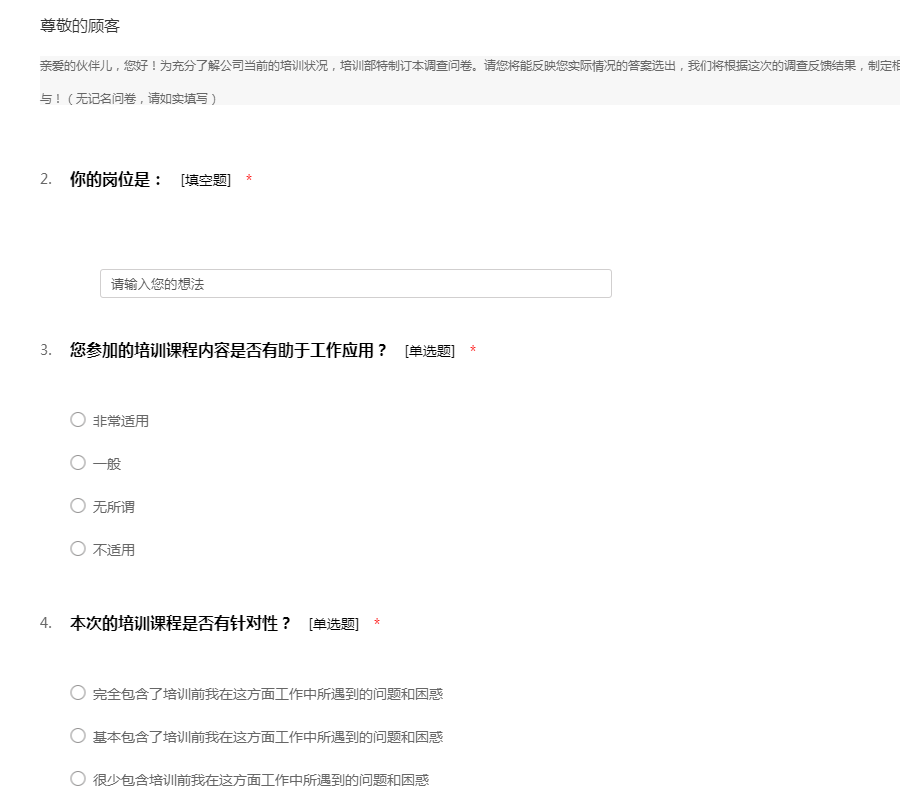Choose the 无所谓 radio option
This screenshot has height=800, width=900.
pos(78,506)
